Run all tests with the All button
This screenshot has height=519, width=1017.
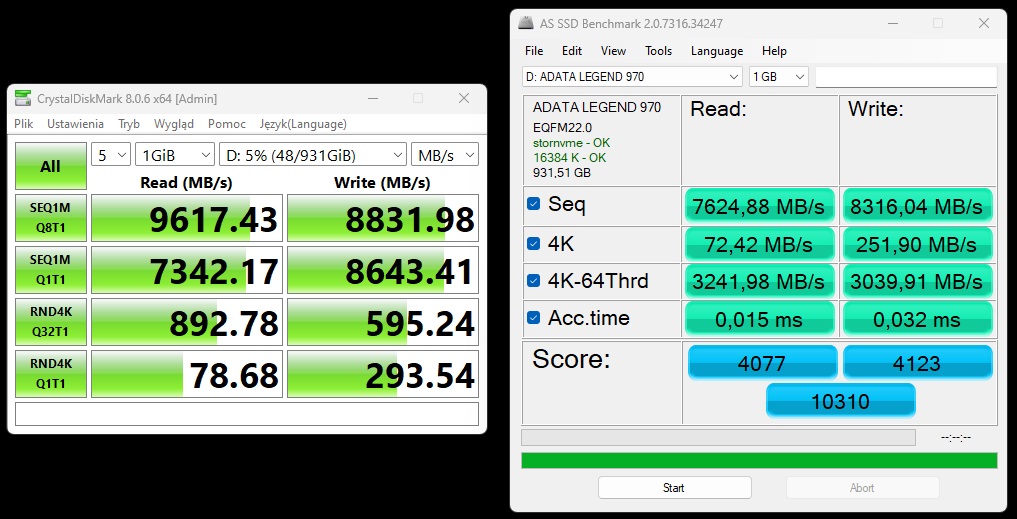50,167
